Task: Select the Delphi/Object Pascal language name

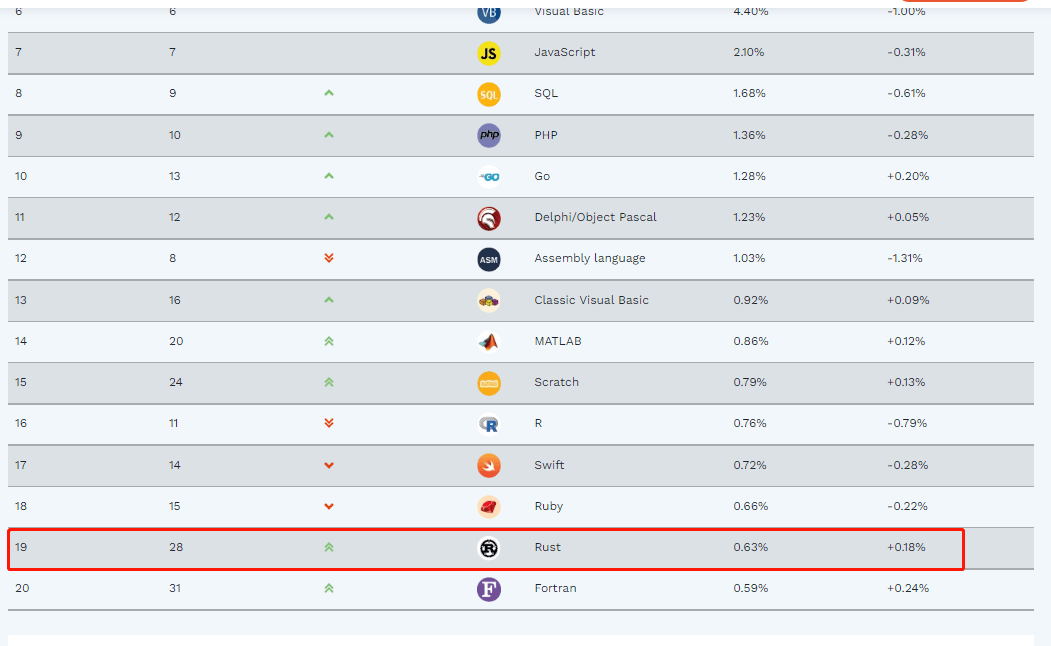Action: tap(595, 217)
